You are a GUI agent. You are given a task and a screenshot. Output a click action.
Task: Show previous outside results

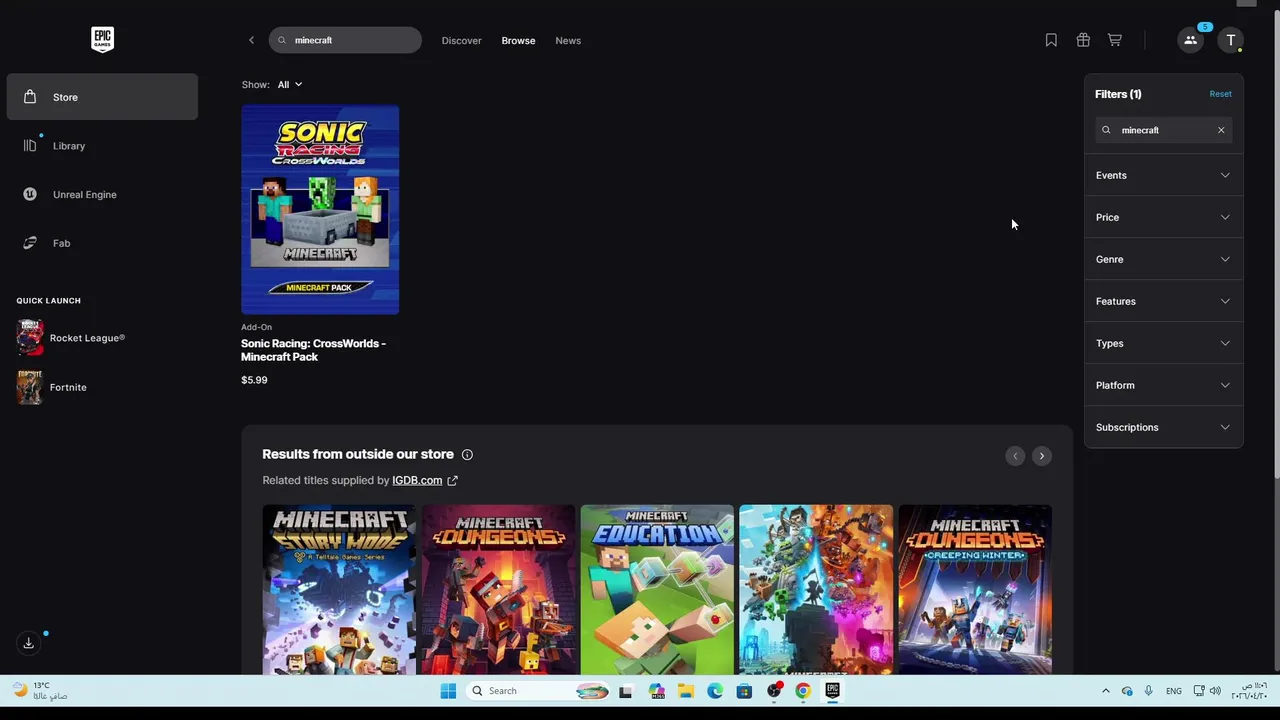[x=1015, y=456]
